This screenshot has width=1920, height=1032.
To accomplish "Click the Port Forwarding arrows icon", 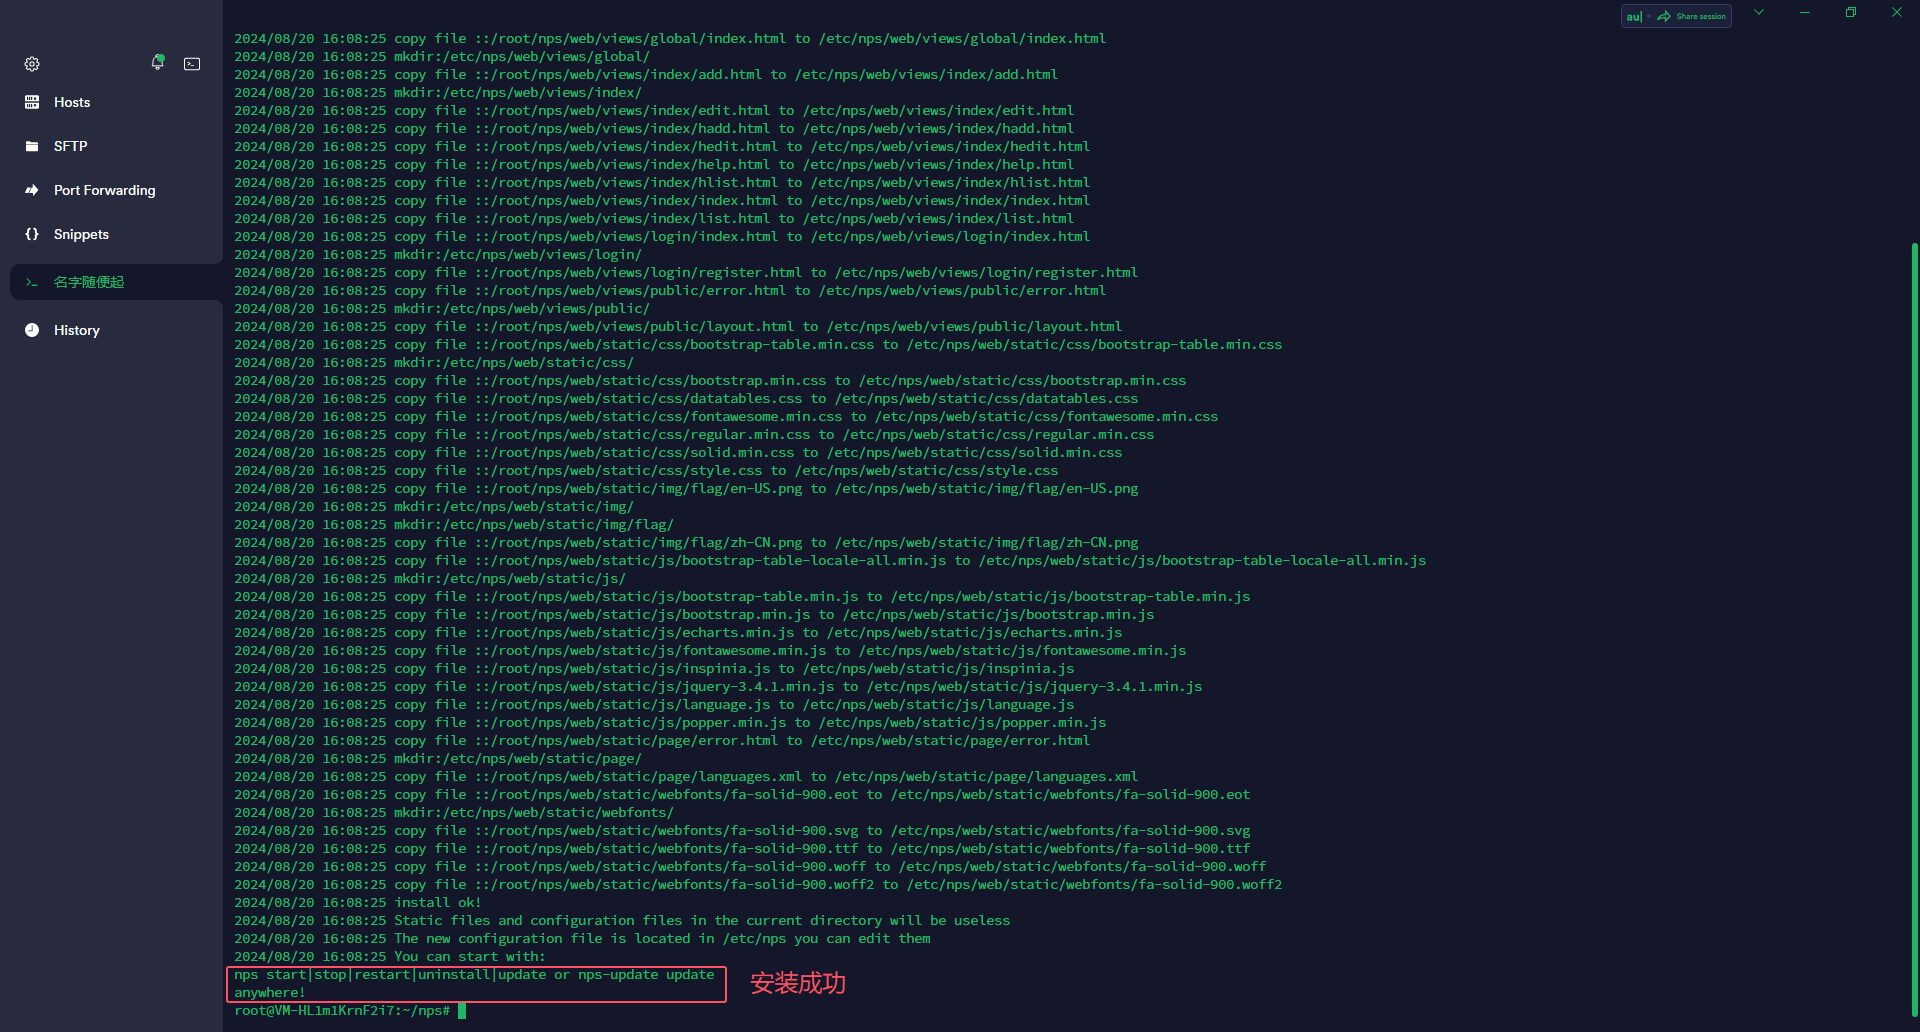I will 32,190.
